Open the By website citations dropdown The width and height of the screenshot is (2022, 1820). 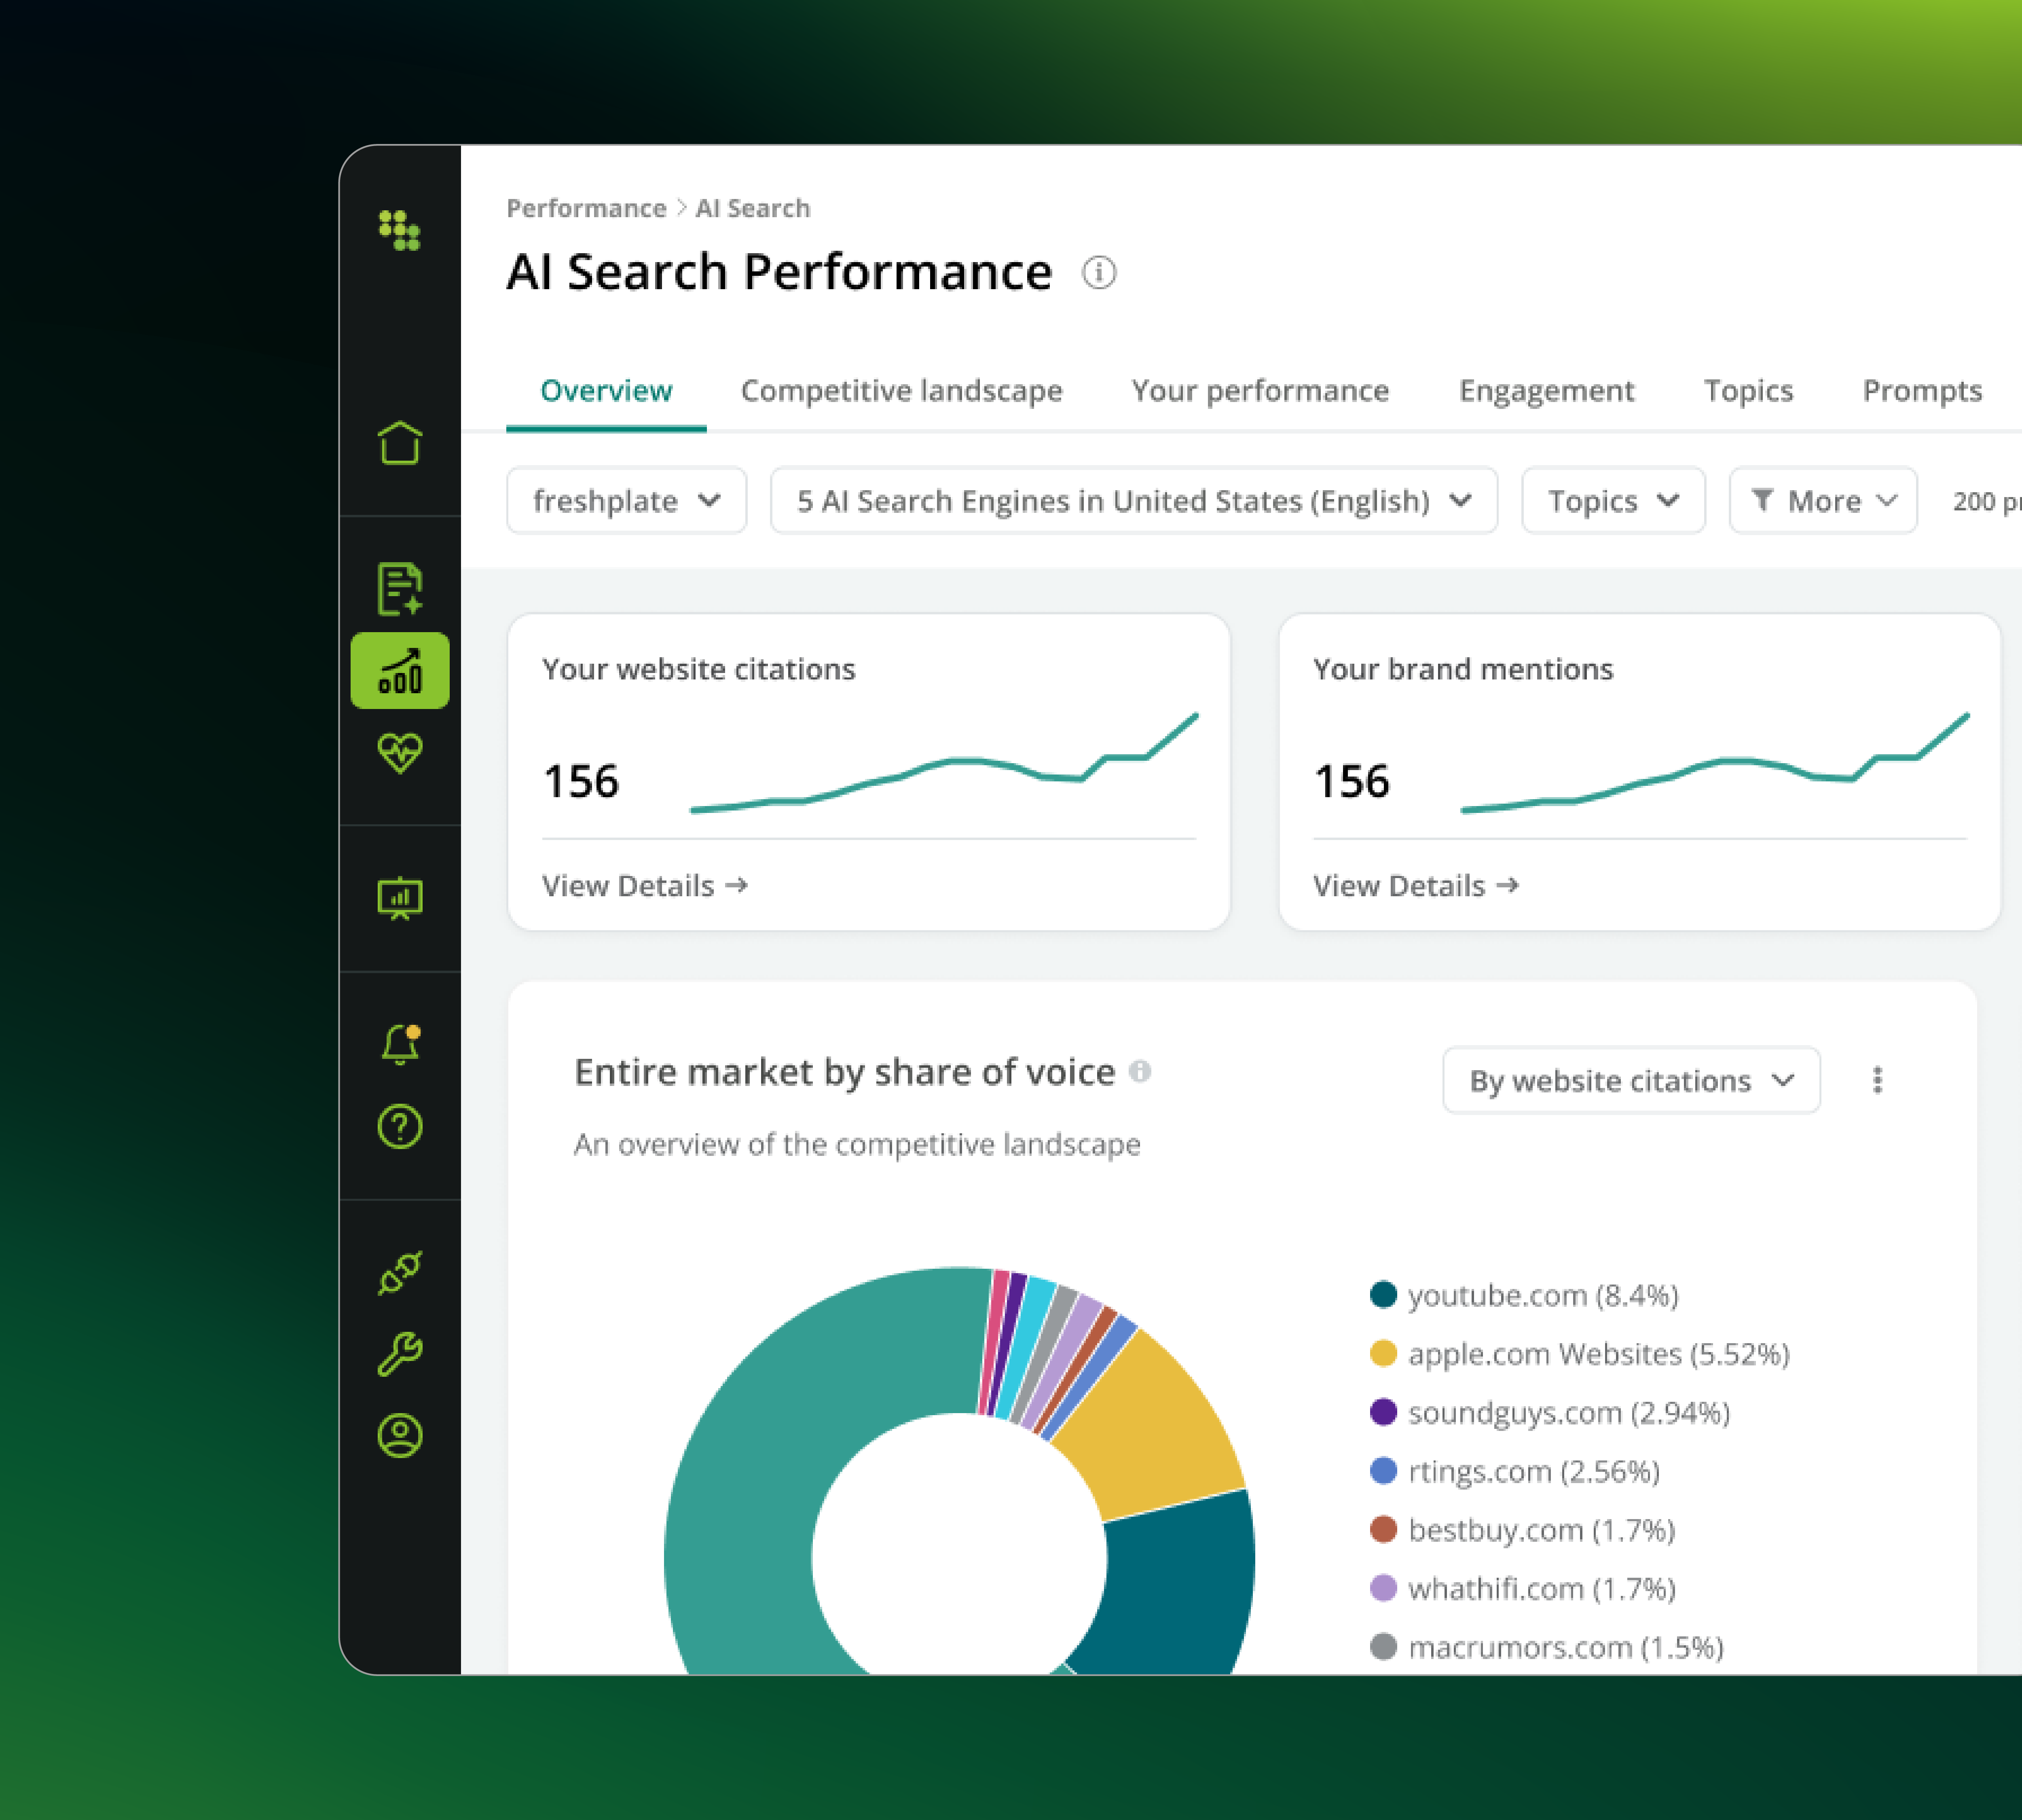click(1630, 1080)
